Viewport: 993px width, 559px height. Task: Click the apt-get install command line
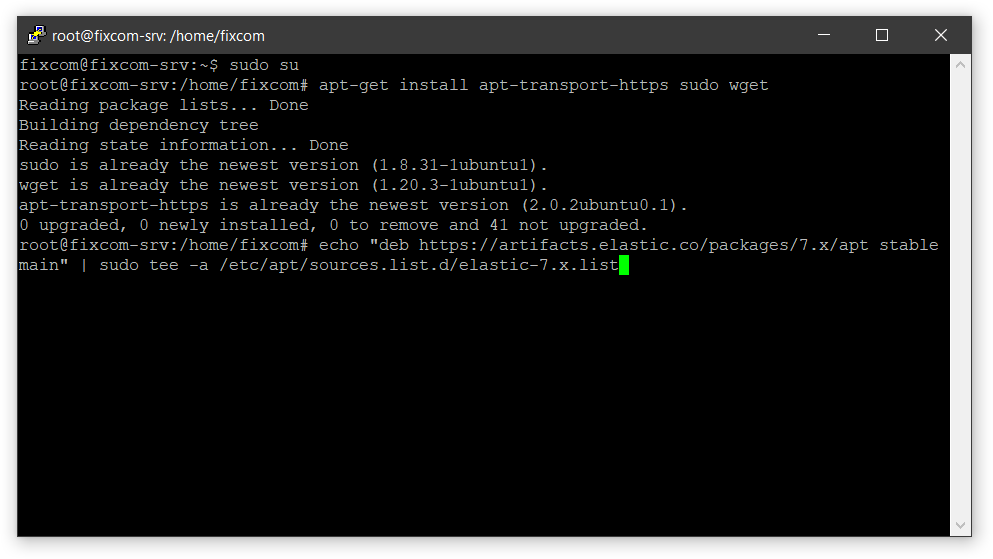click(x=543, y=85)
